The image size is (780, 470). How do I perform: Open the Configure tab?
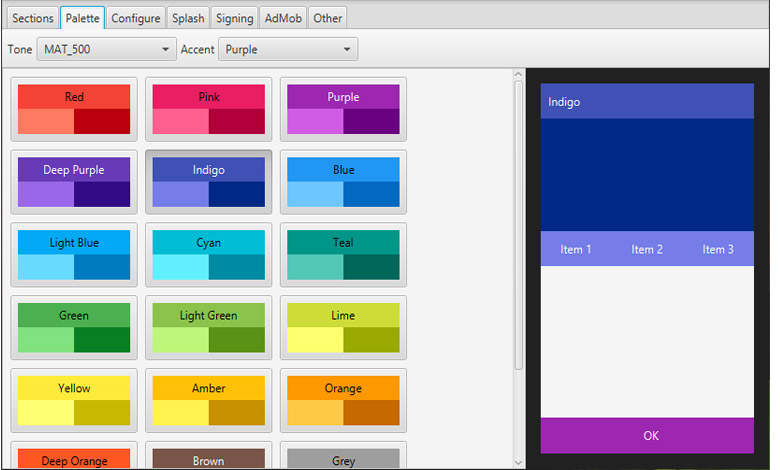(x=136, y=18)
